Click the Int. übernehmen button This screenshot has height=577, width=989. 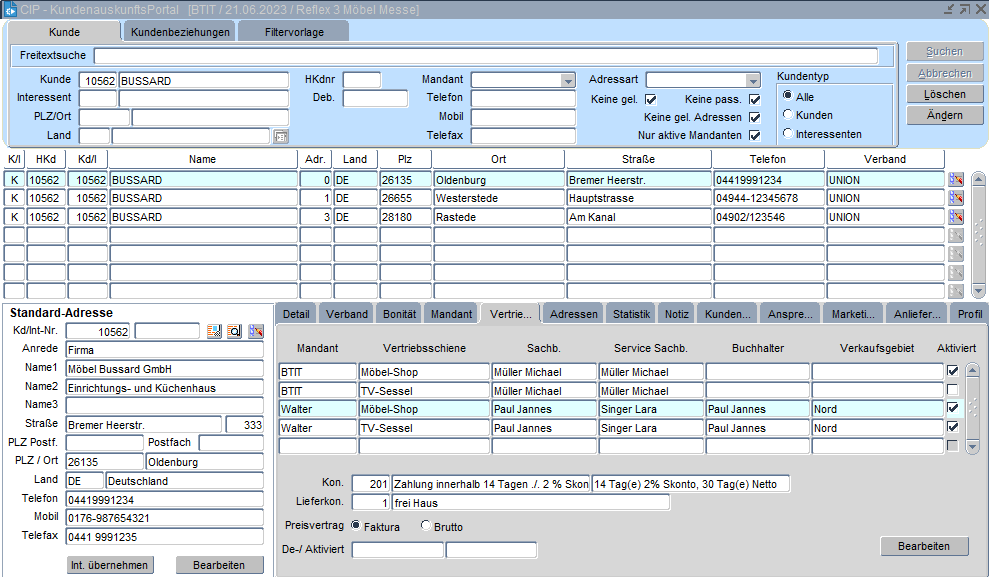(110, 565)
